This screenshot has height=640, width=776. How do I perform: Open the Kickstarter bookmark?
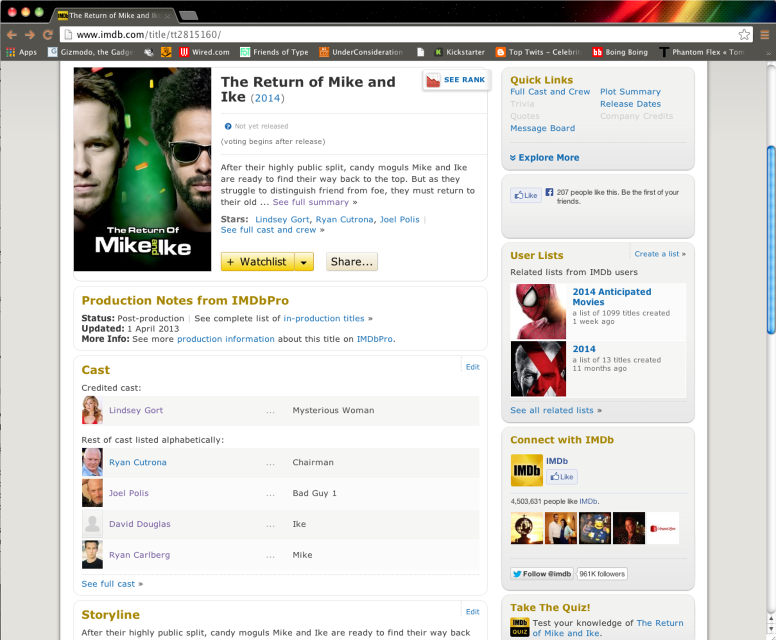[460, 52]
